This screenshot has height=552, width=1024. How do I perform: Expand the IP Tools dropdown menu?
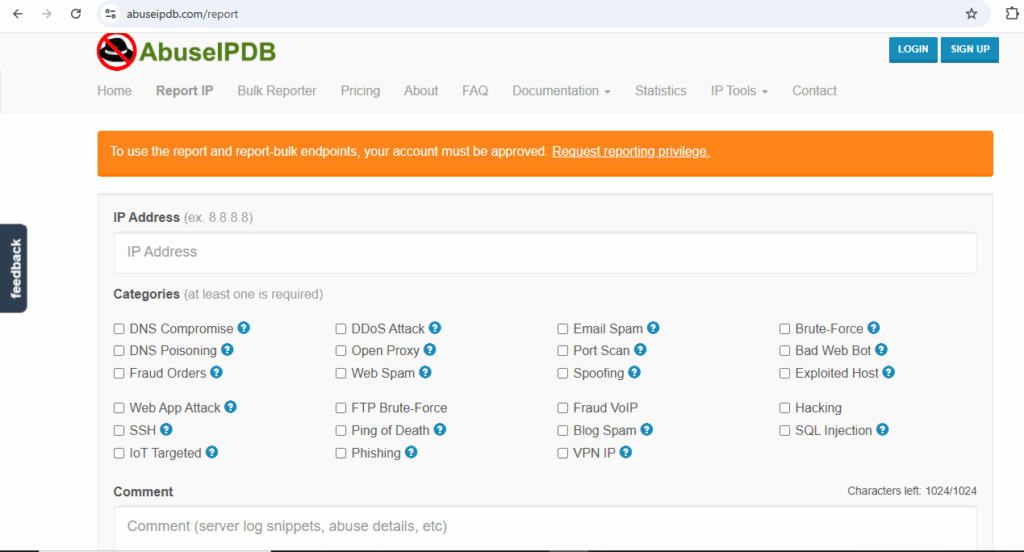(x=739, y=91)
